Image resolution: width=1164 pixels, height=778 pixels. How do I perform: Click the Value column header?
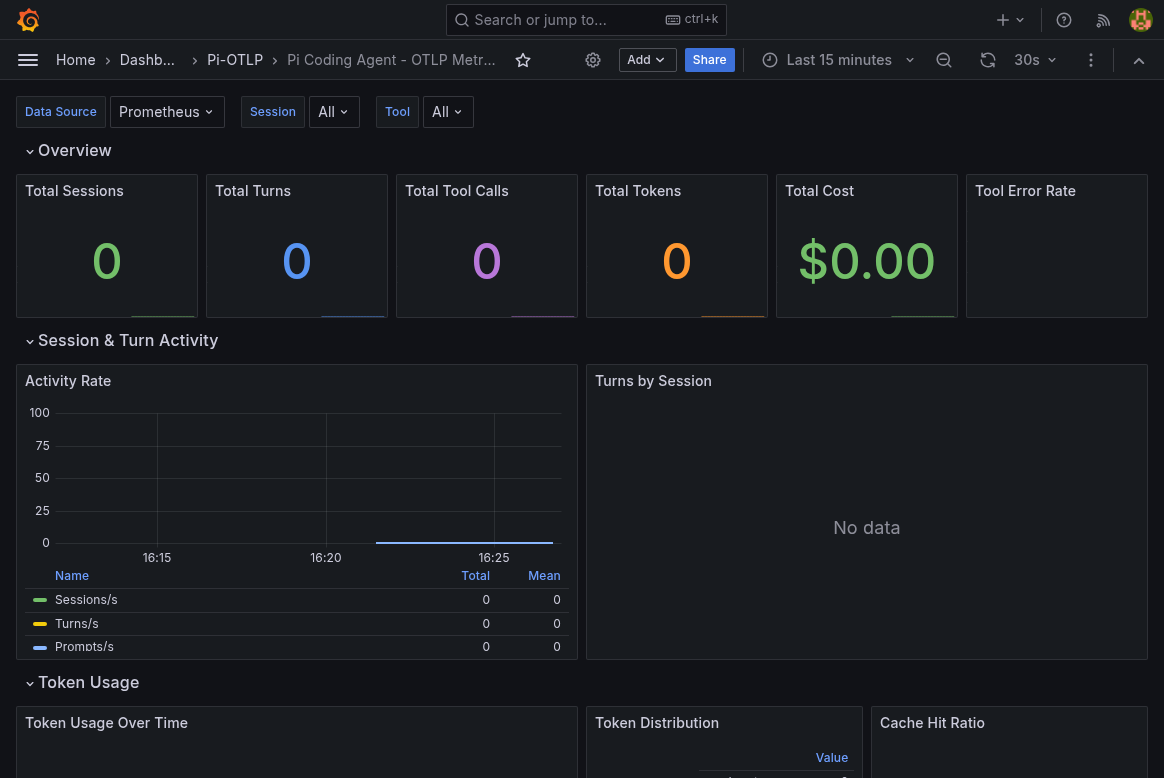pos(831,758)
